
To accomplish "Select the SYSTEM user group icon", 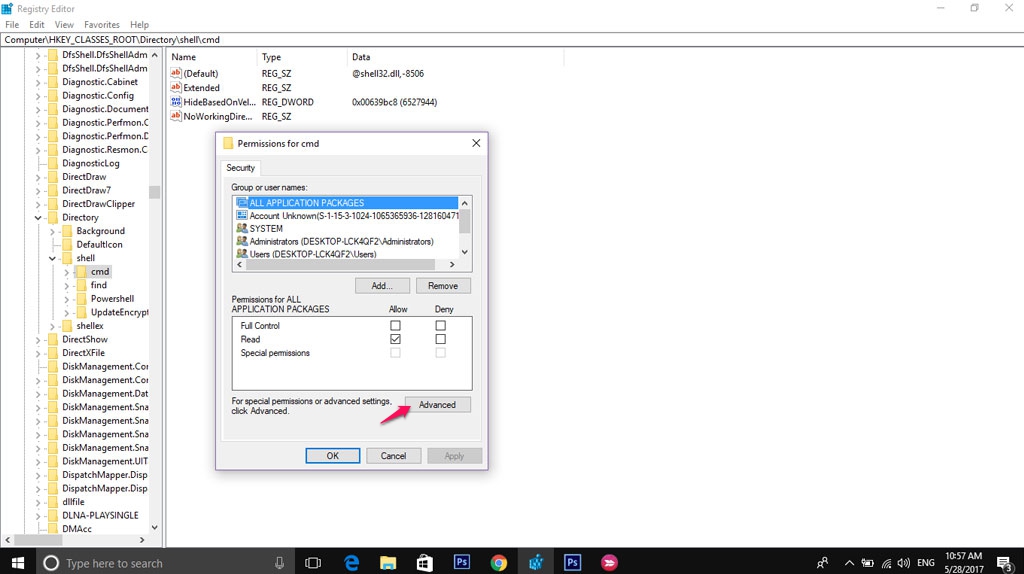I will (241, 229).
